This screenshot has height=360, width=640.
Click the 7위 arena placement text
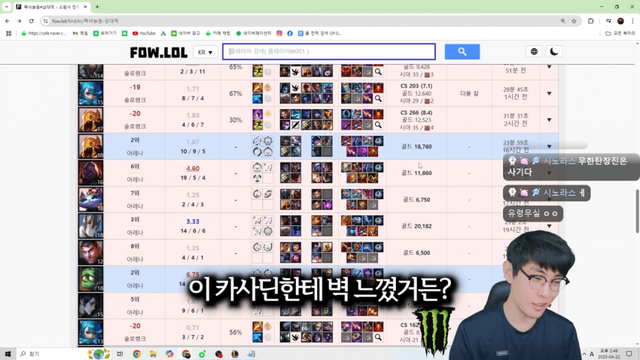pyautogui.click(x=135, y=193)
